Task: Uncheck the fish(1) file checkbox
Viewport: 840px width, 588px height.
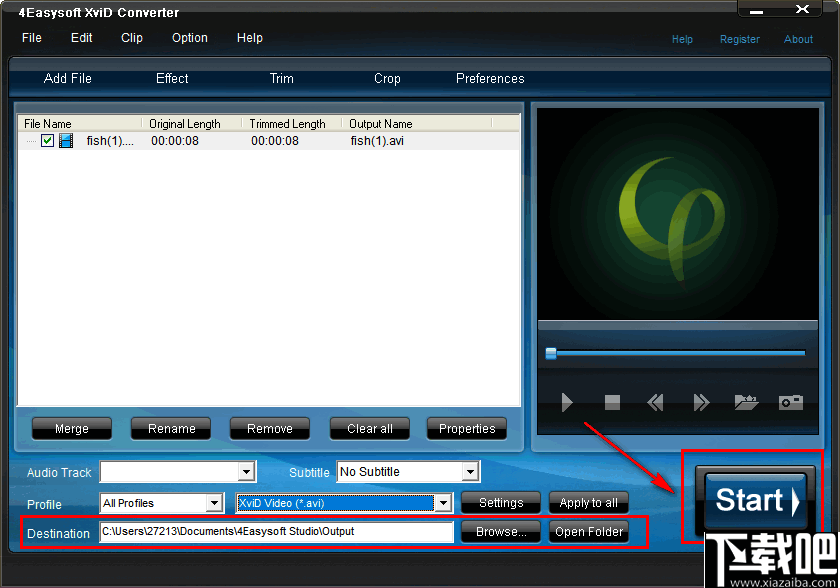Action: click(47, 141)
